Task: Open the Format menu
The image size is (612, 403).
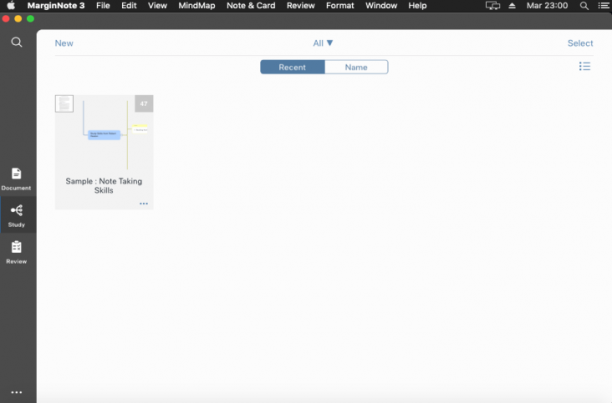Action: point(340,5)
